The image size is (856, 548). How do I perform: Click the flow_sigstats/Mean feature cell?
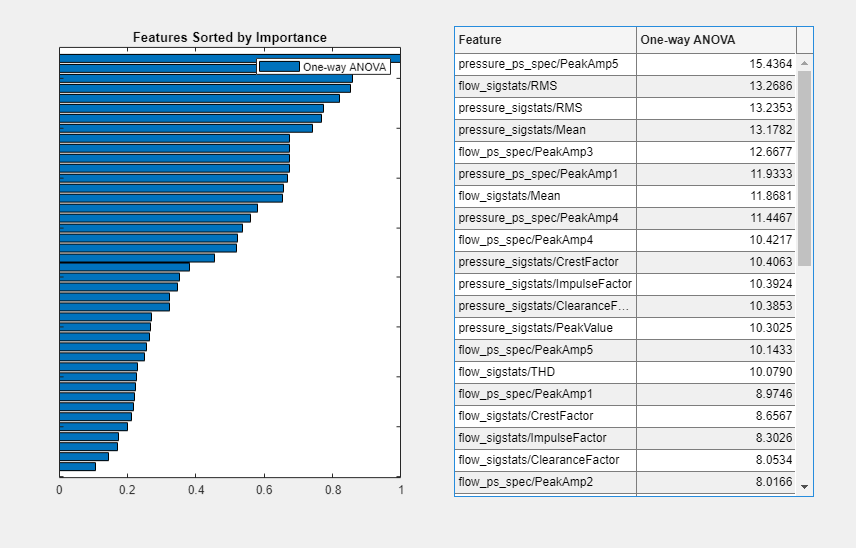coord(545,196)
